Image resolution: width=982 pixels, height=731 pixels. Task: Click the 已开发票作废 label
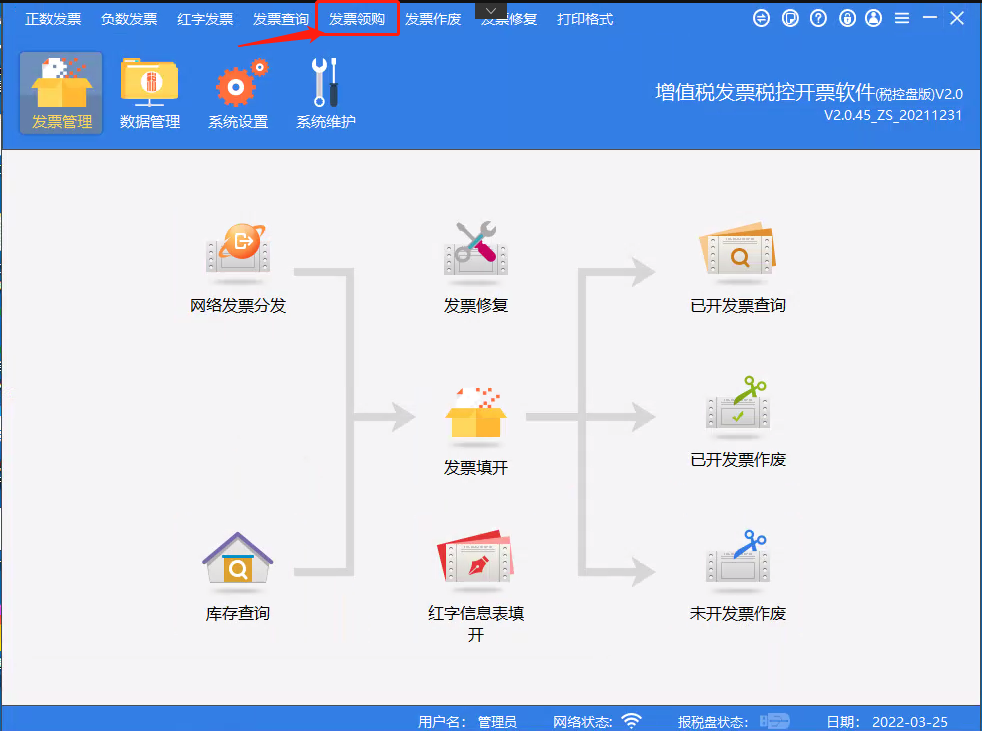click(x=738, y=460)
